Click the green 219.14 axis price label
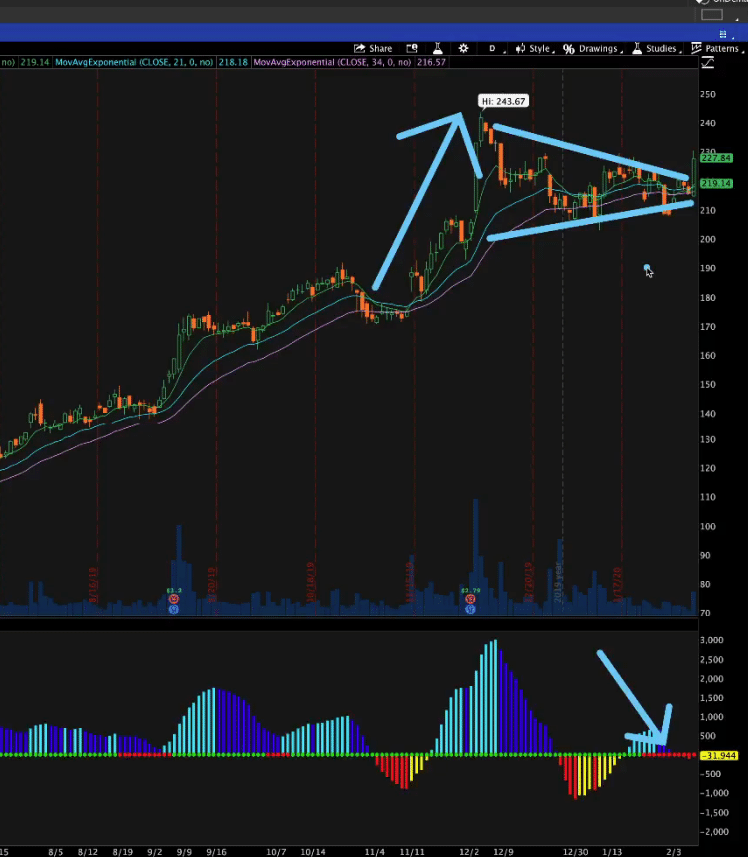This screenshot has height=857, width=748. click(x=716, y=183)
